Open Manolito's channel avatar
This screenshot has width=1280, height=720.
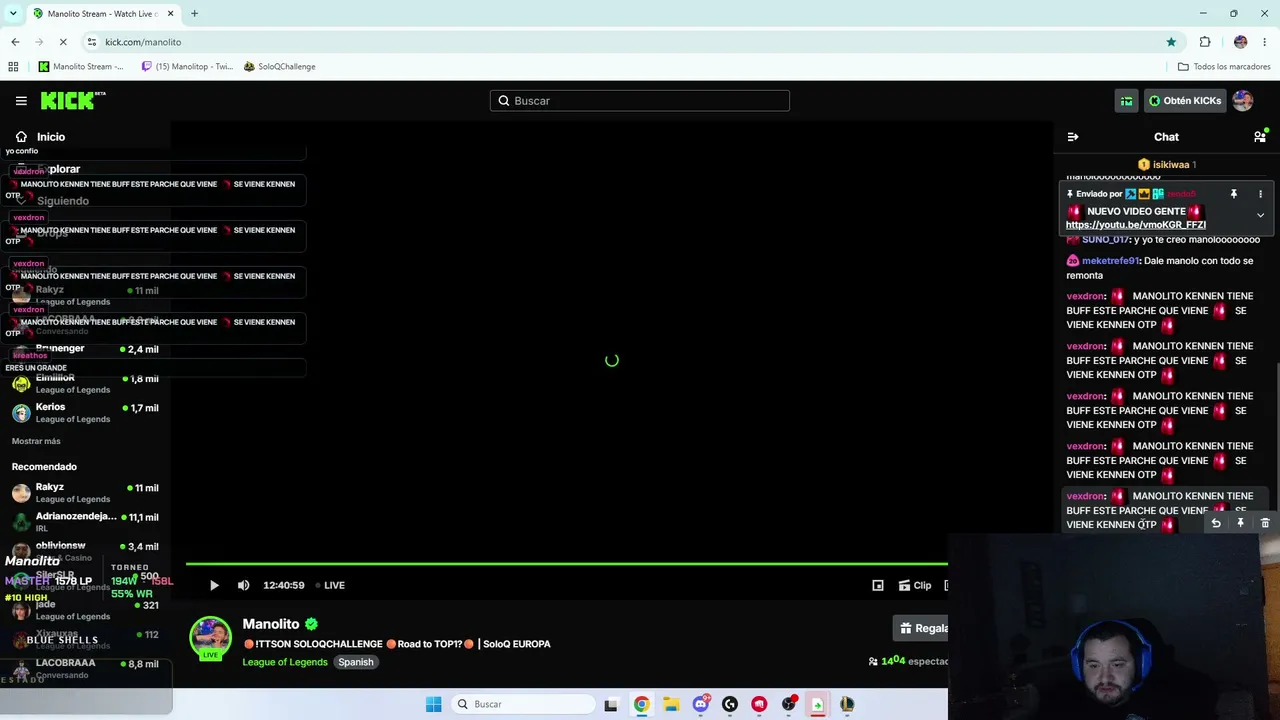point(210,637)
